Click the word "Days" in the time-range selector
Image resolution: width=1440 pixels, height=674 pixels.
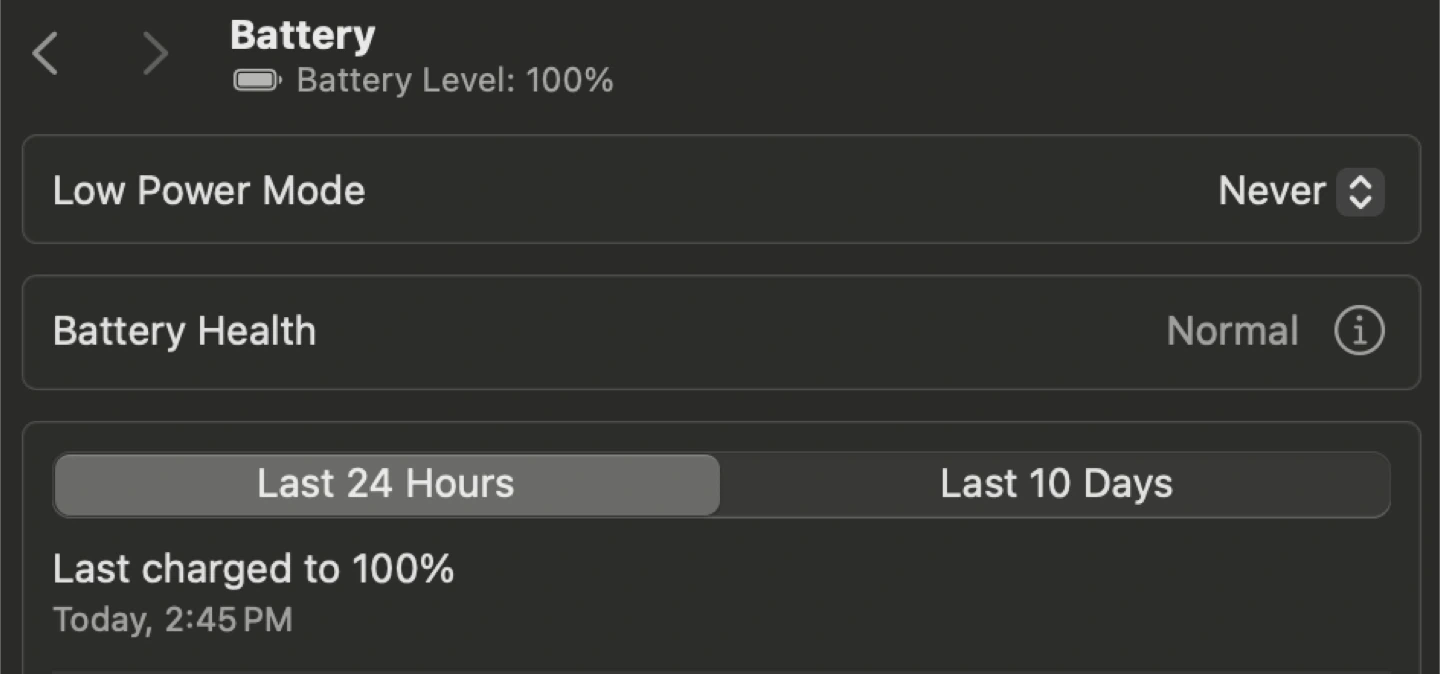[x=1128, y=485]
